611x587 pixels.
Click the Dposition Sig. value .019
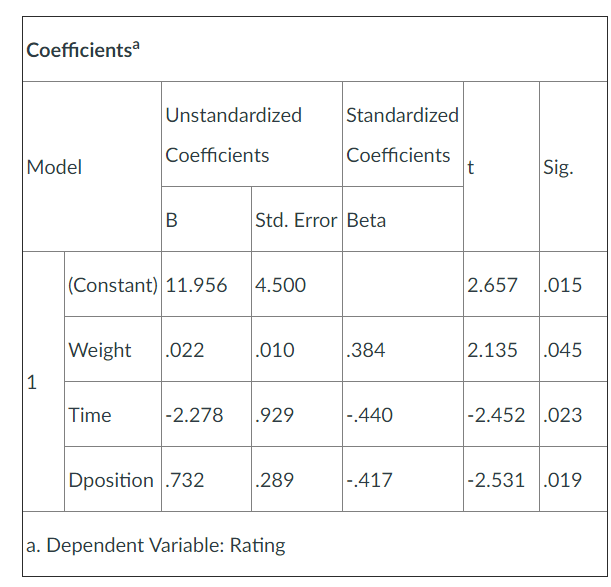click(563, 480)
